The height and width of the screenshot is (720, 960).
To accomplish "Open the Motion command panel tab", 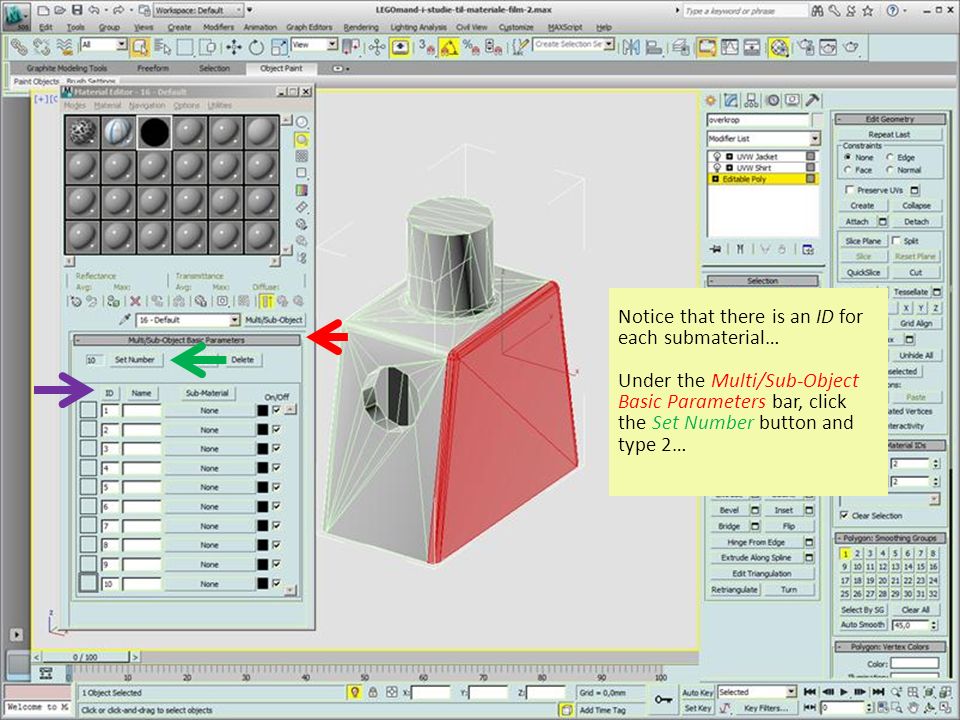I will coord(773,100).
